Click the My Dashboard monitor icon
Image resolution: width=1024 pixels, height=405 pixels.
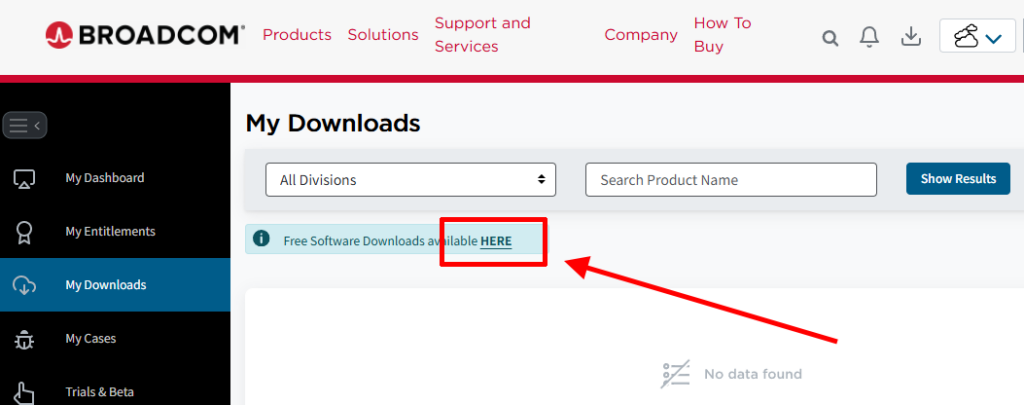pyautogui.click(x=24, y=178)
